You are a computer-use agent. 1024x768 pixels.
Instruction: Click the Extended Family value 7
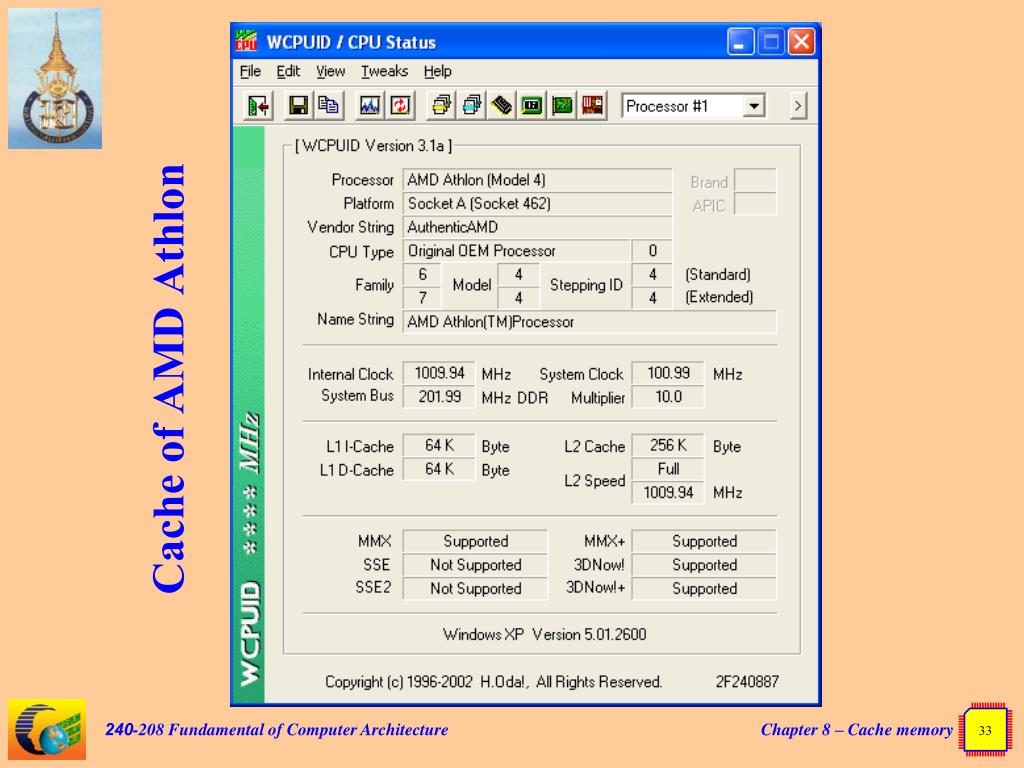click(423, 298)
